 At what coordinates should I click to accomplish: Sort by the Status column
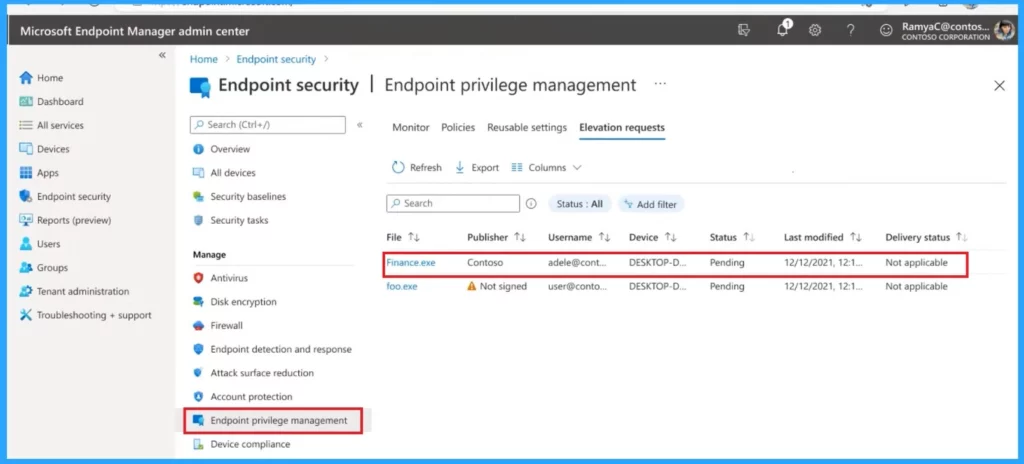[x=732, y=237]
